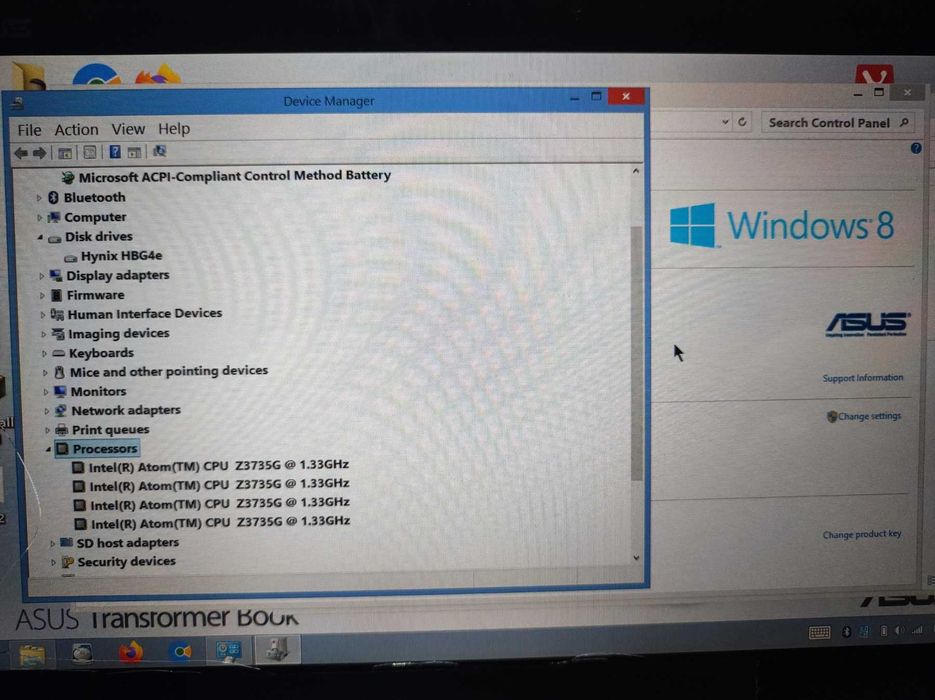The width and height of the screenshot is (935, 700).
Task: Expand the Monitors tree node
Action: 45,392
